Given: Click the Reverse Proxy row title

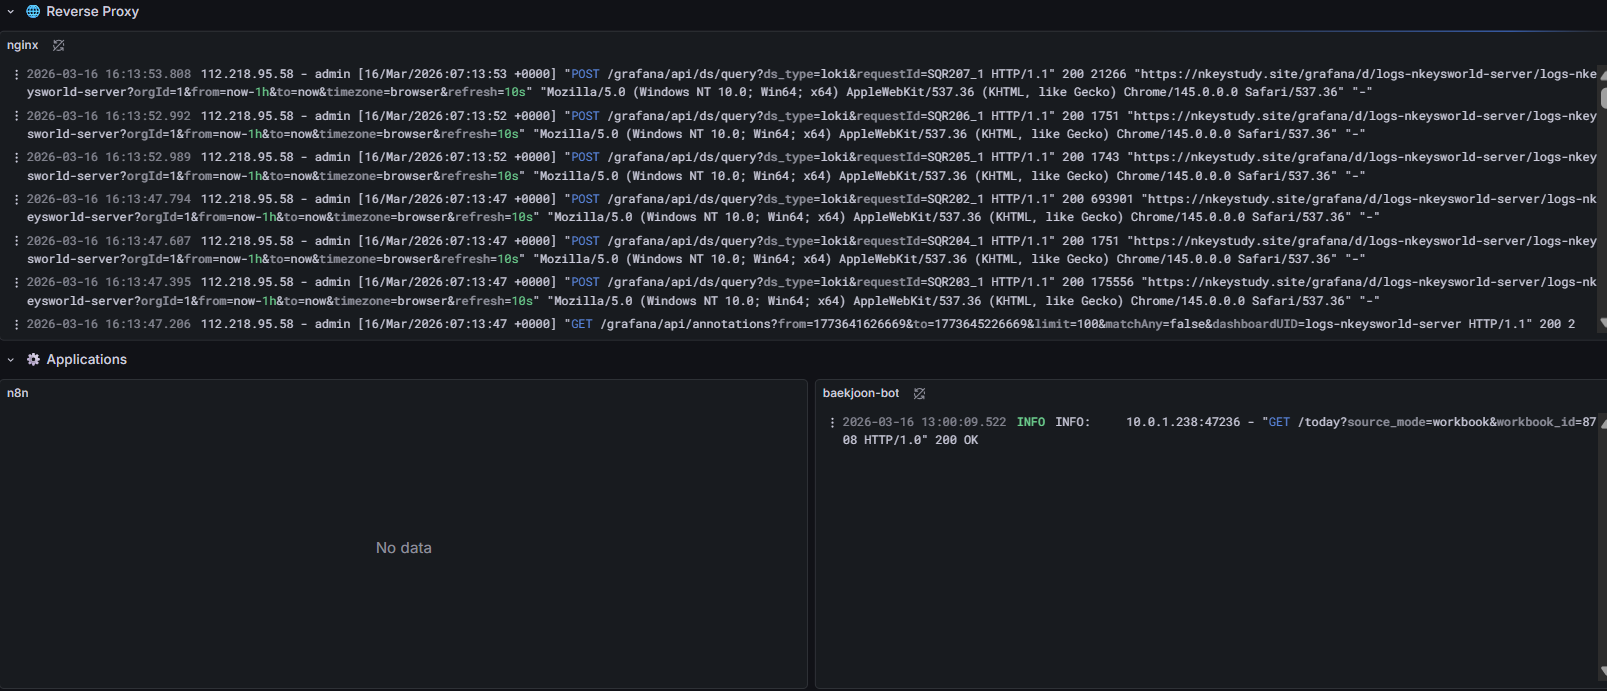Looking at the screenshot, I should (x=92, y=12).
